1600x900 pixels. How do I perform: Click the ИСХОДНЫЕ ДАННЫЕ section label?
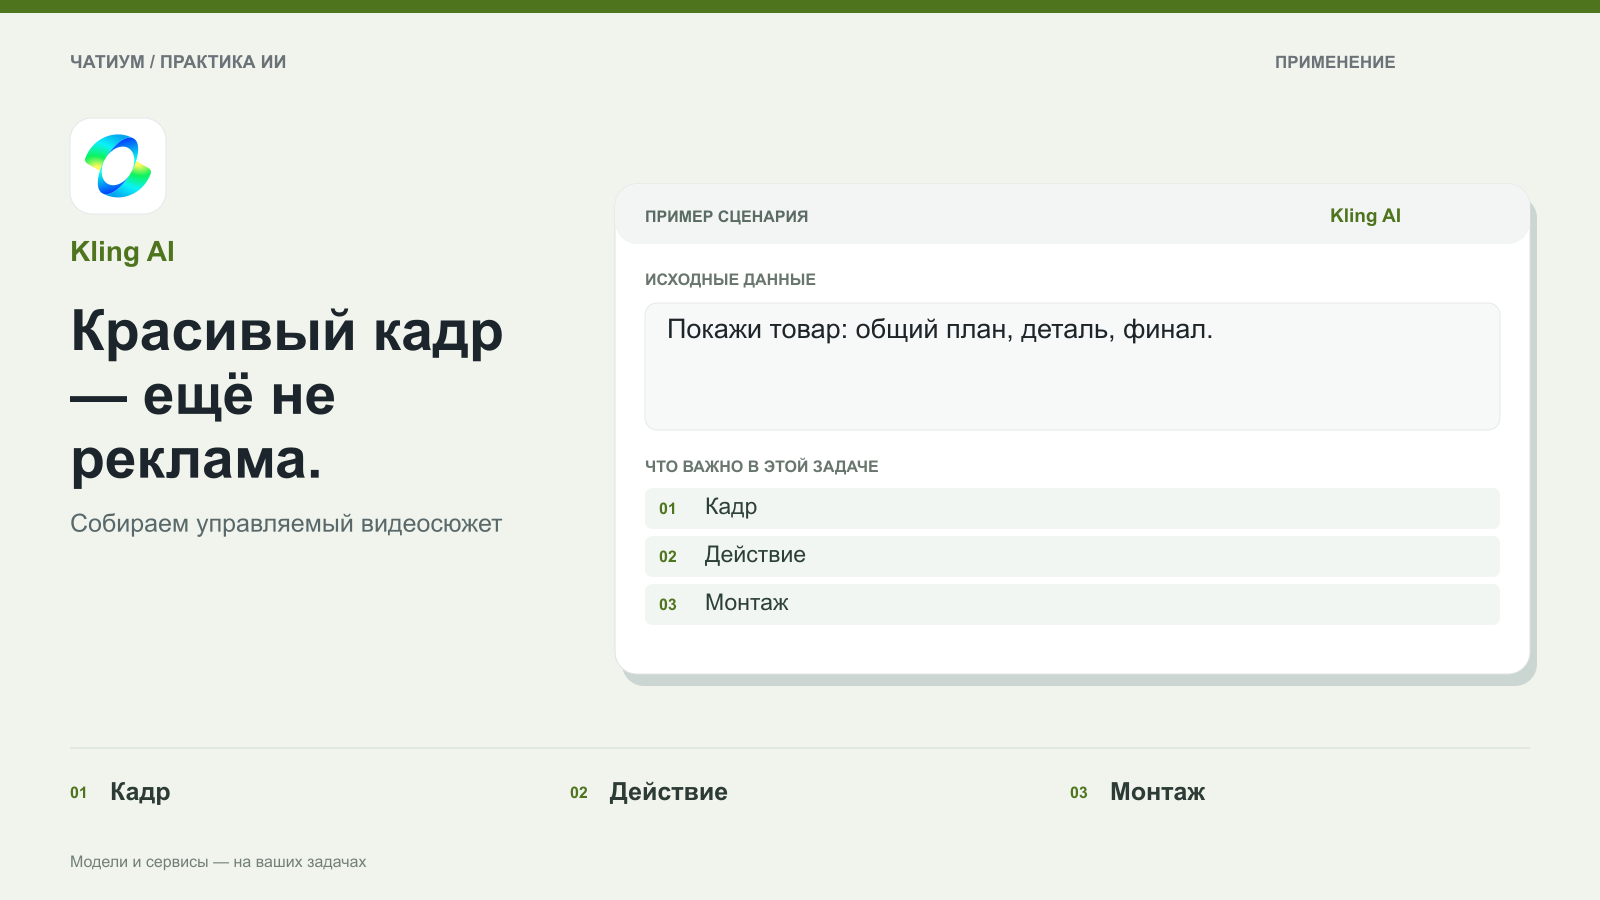pos(730,280)
